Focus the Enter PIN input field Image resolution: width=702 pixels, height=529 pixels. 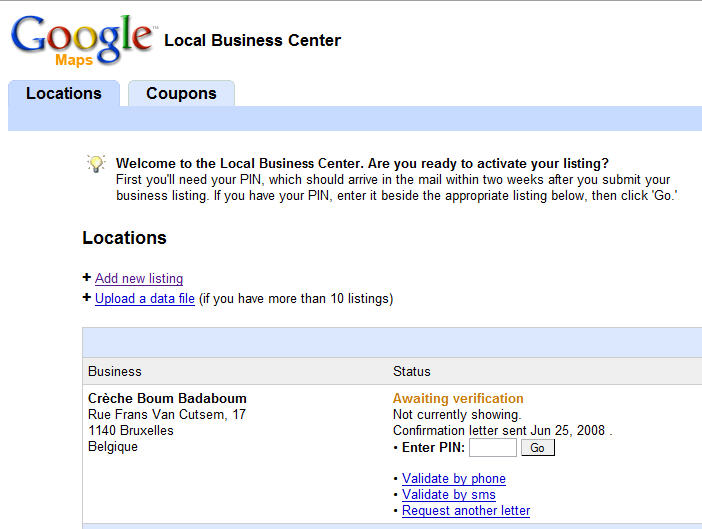[x=492, y=448]
